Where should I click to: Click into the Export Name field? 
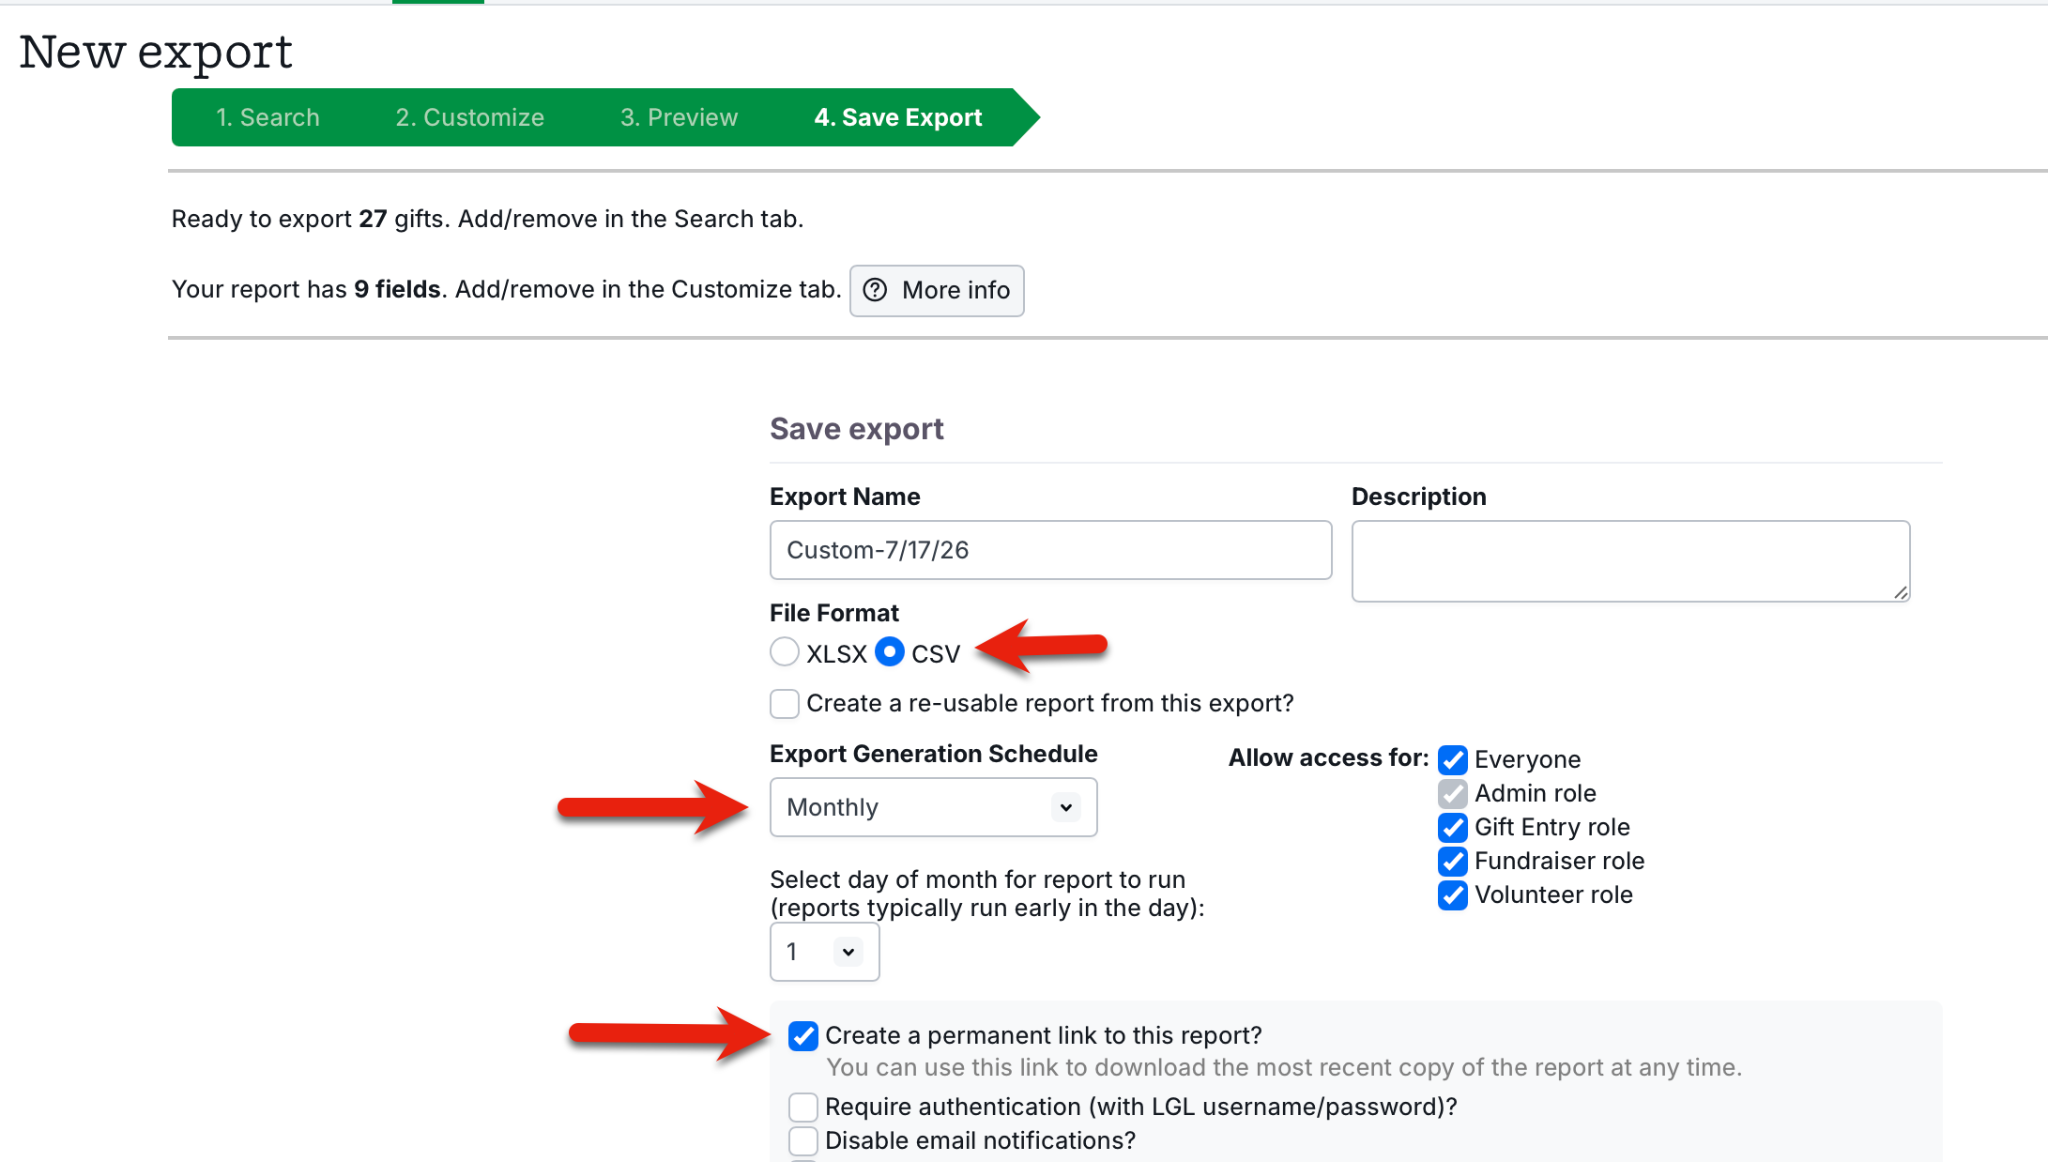1050,550
